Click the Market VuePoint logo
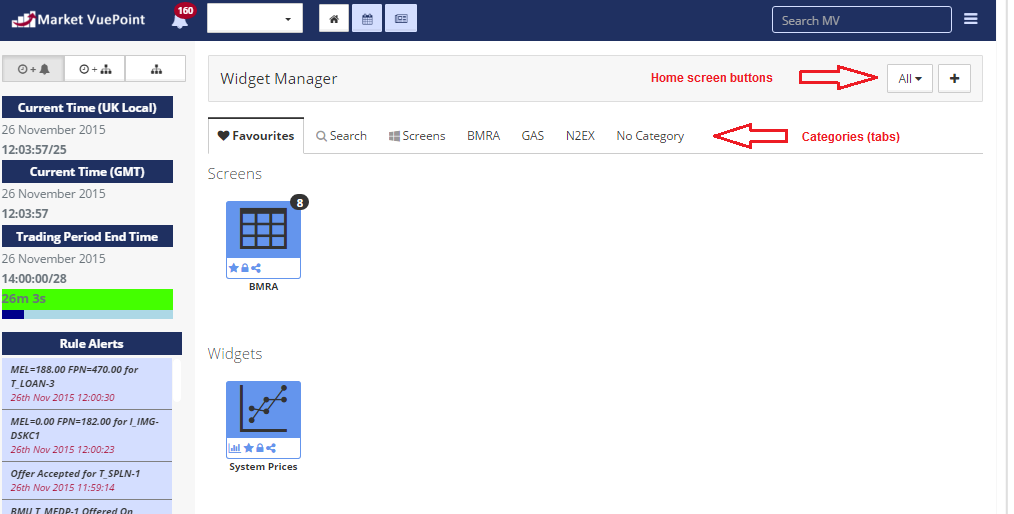 pyautogui.click(x=78, y=19)
